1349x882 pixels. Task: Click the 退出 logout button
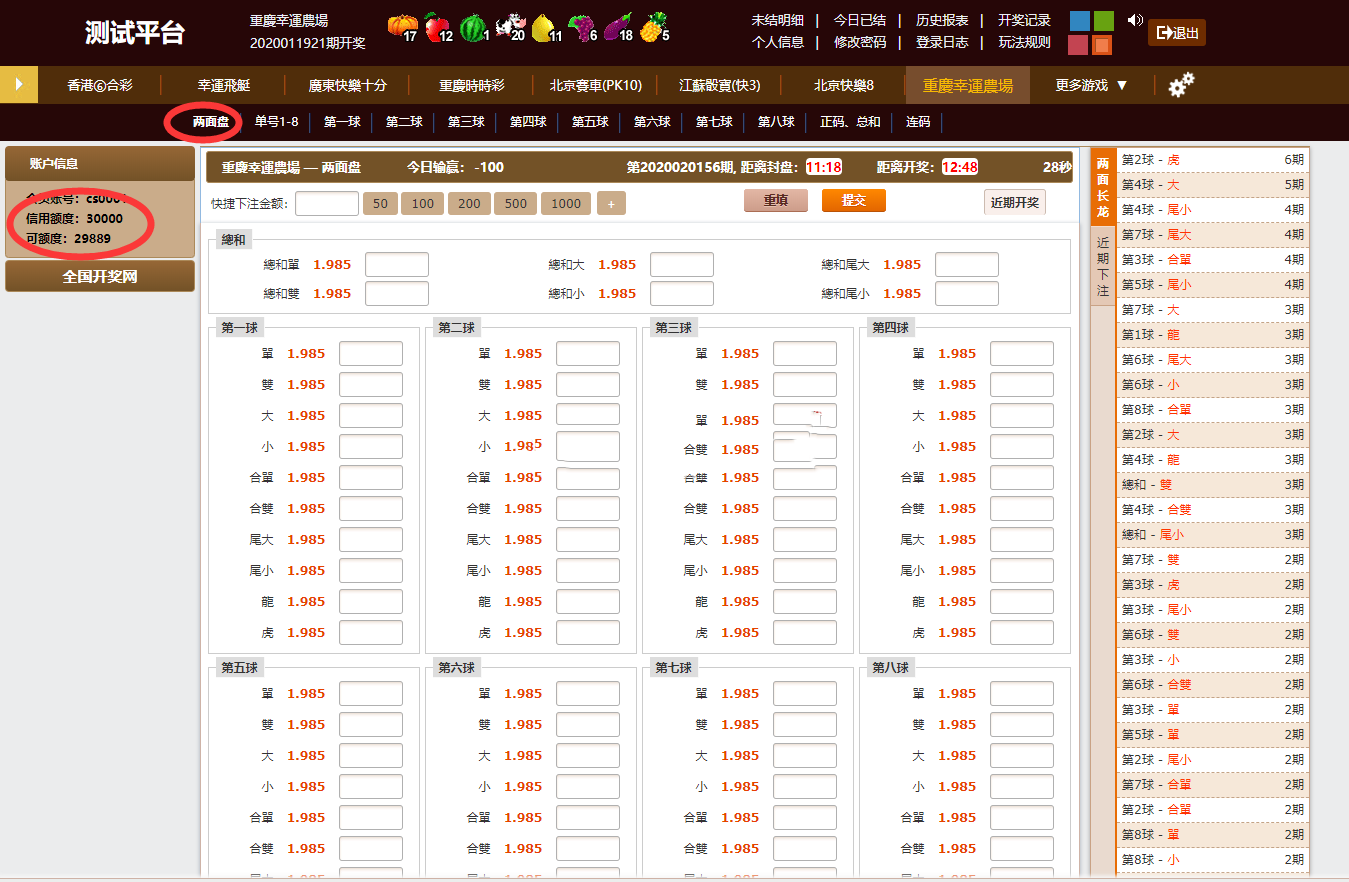(x=1176, y=33)
